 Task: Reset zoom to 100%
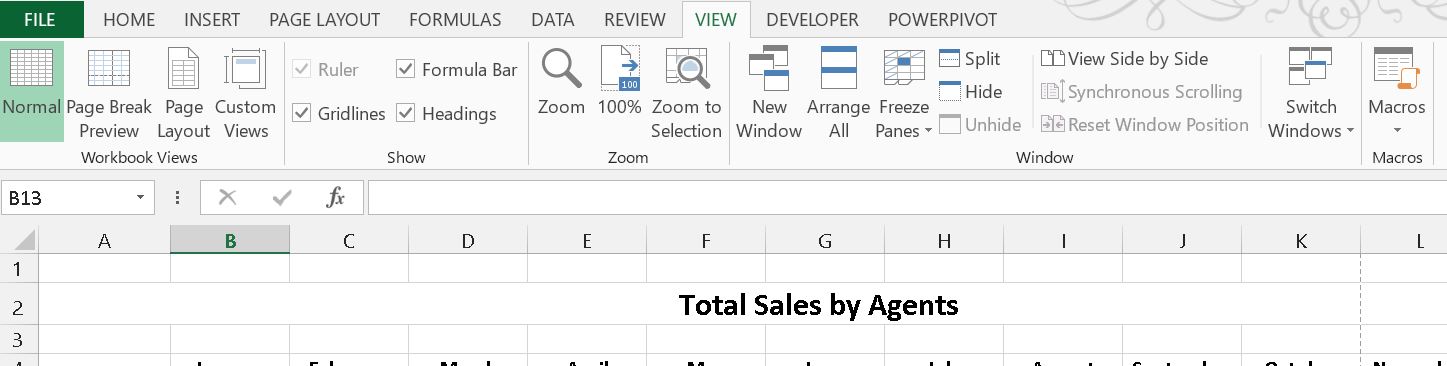tap(620, 93)
